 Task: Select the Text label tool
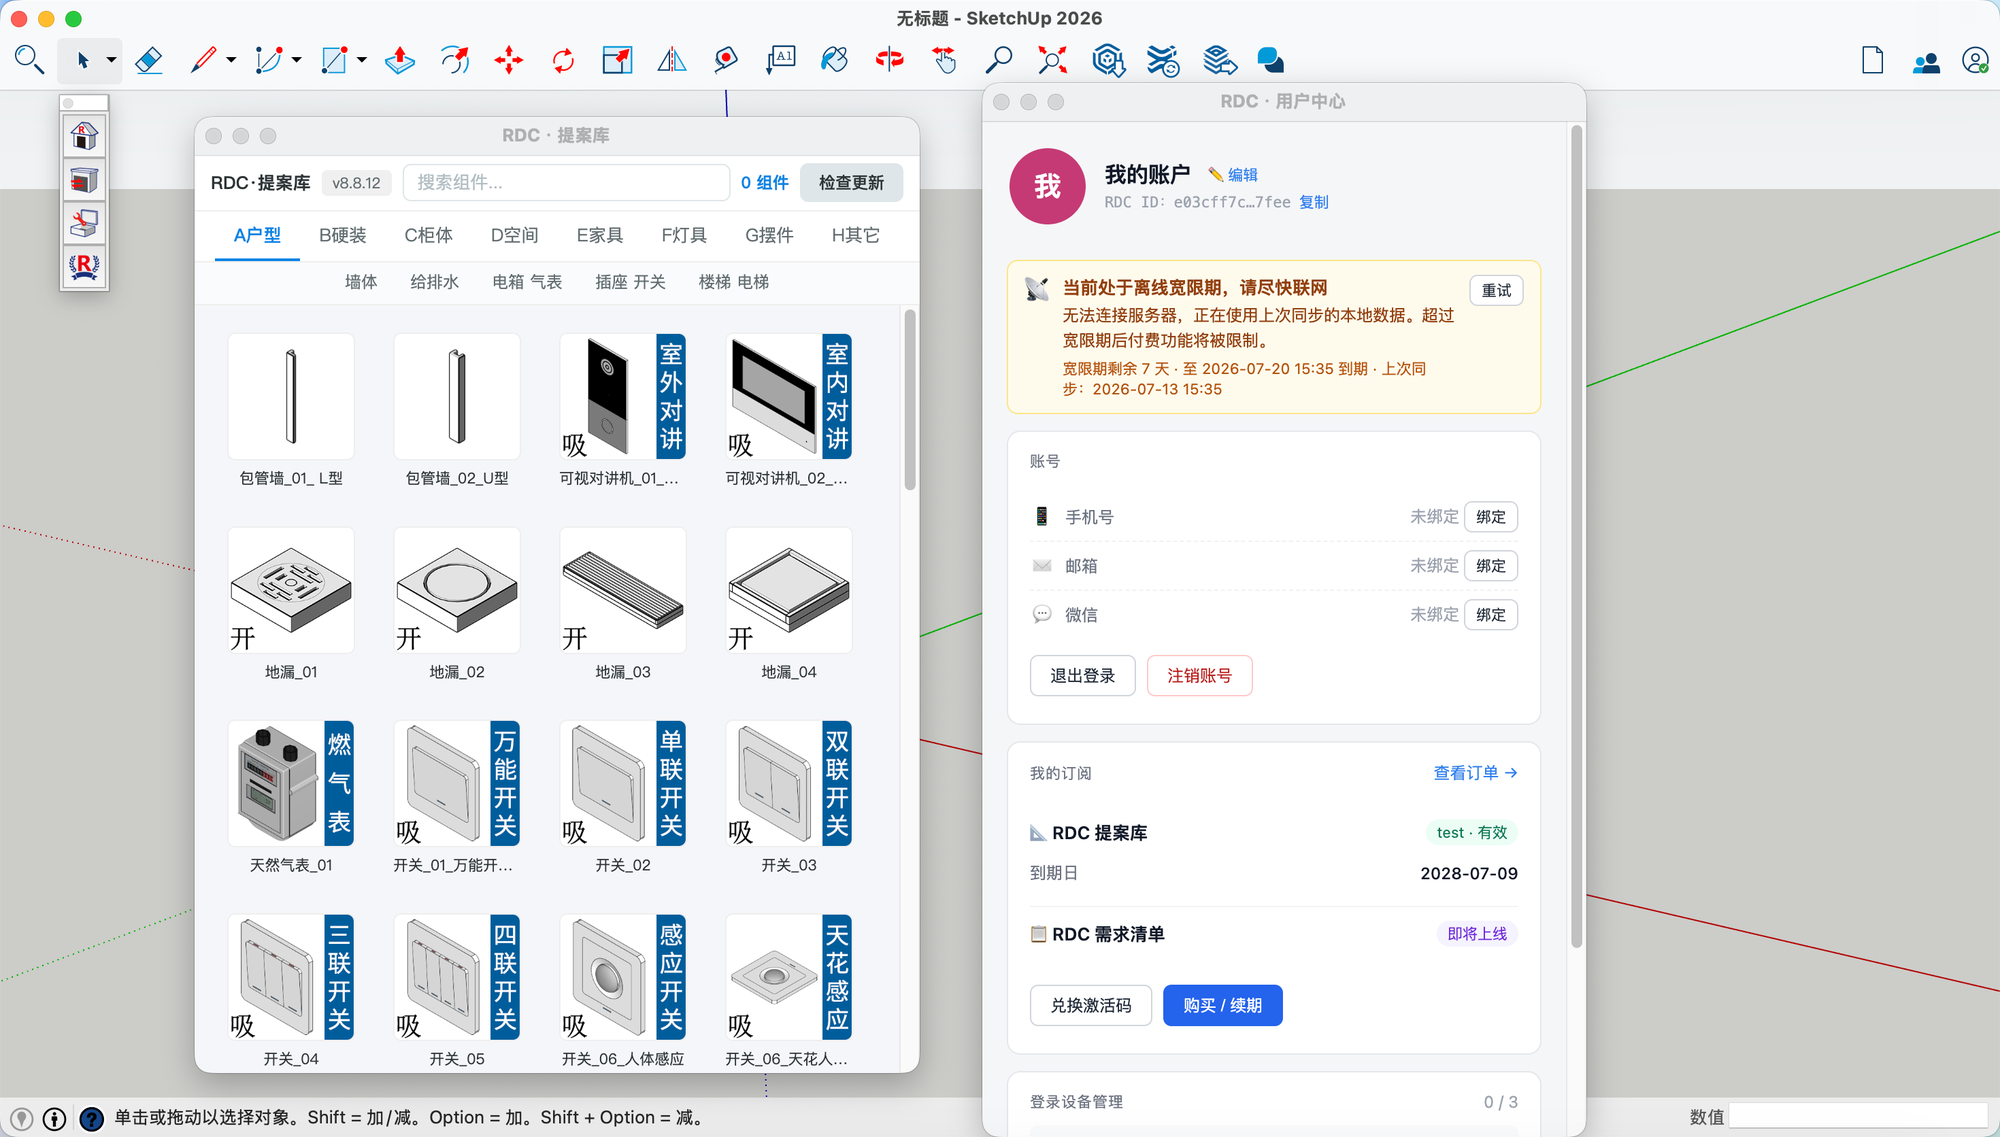point(781,60)
